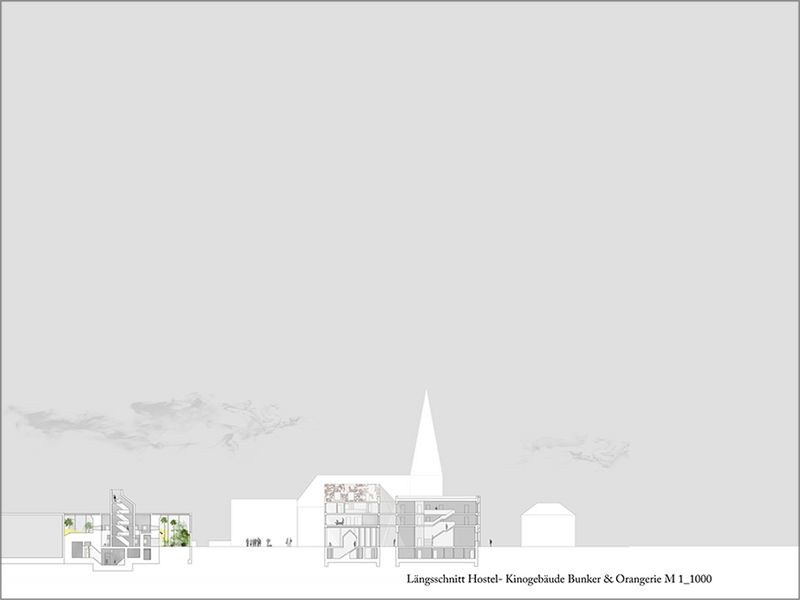The image size is (800, 600).
Task: Click the caption "Längsschnitt Hostel- Kinogebäude Bunker & Orangerie M 1_1000"
Action: point(559,579)
